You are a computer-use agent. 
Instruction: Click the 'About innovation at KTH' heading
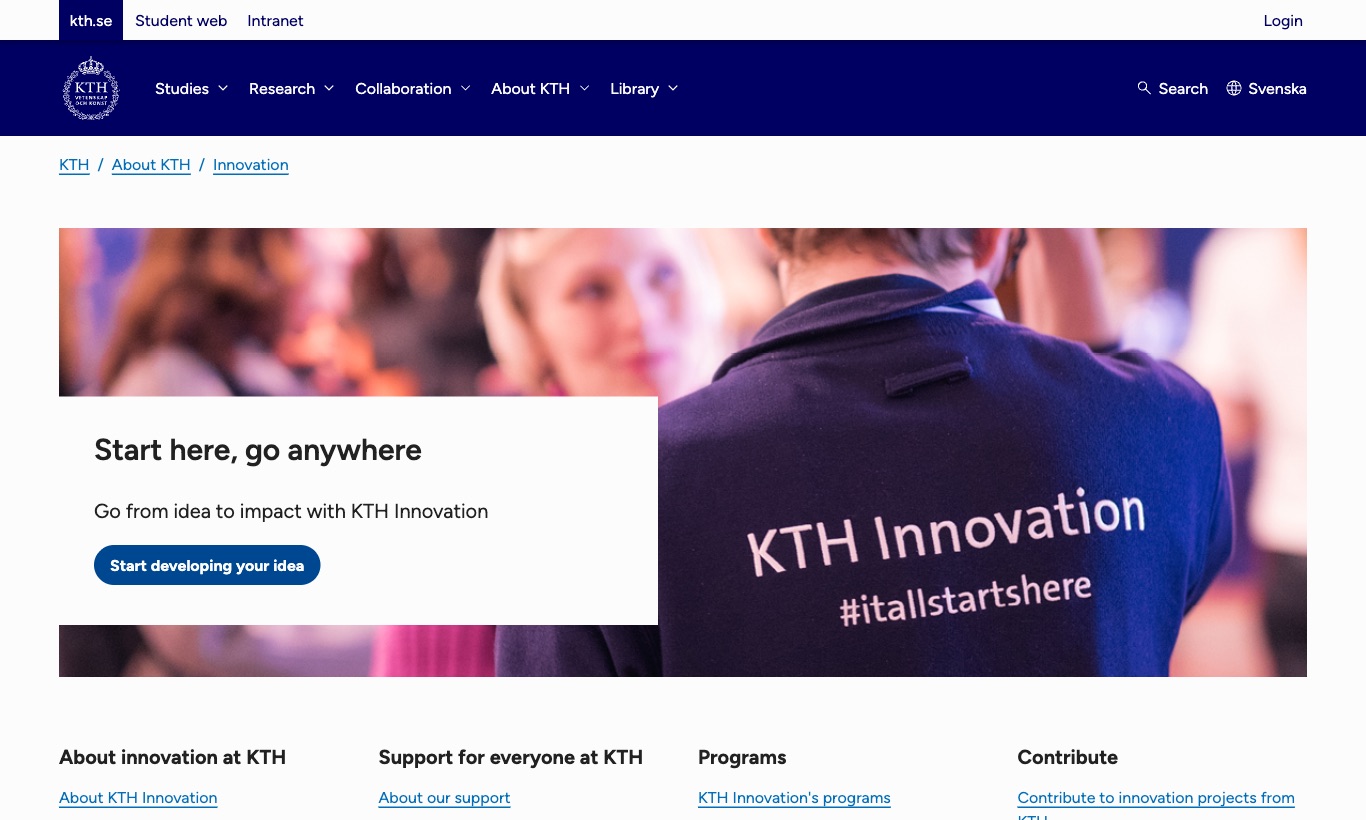172,757
